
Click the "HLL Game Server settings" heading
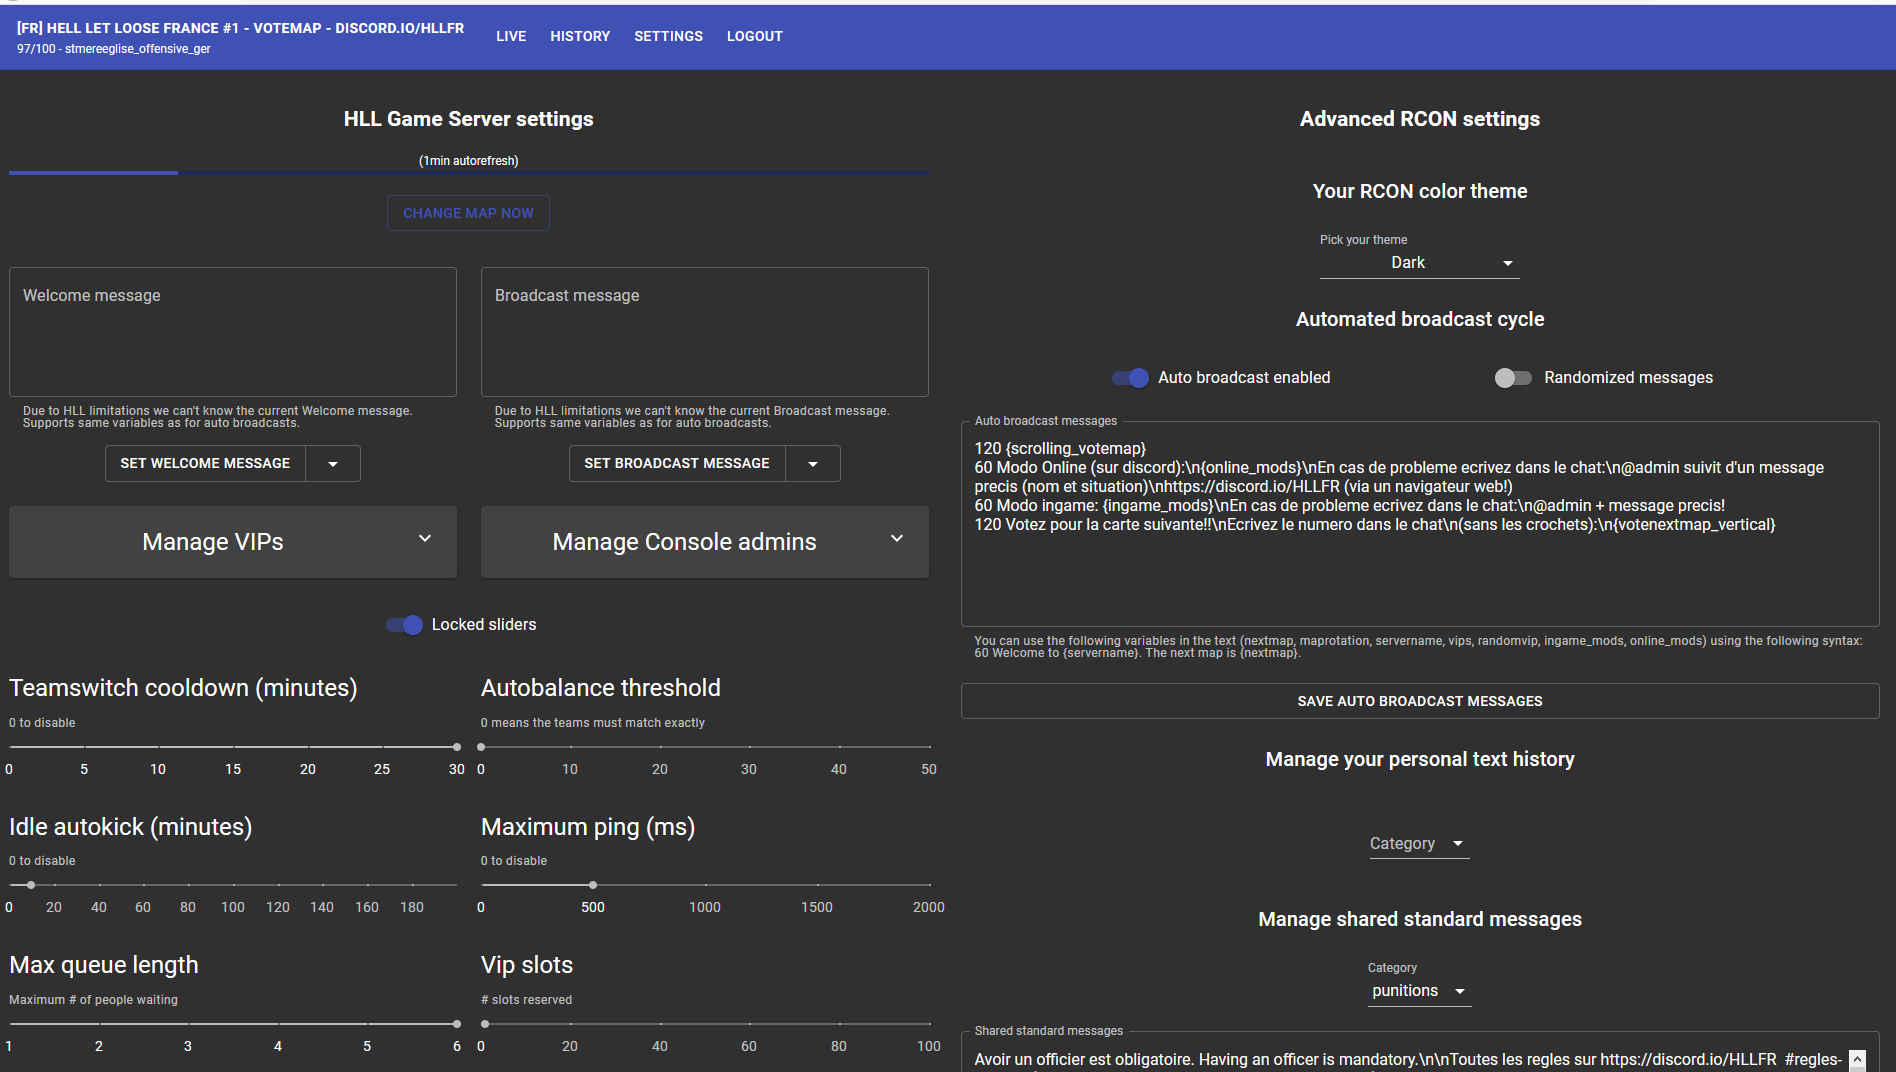(469, 119)
